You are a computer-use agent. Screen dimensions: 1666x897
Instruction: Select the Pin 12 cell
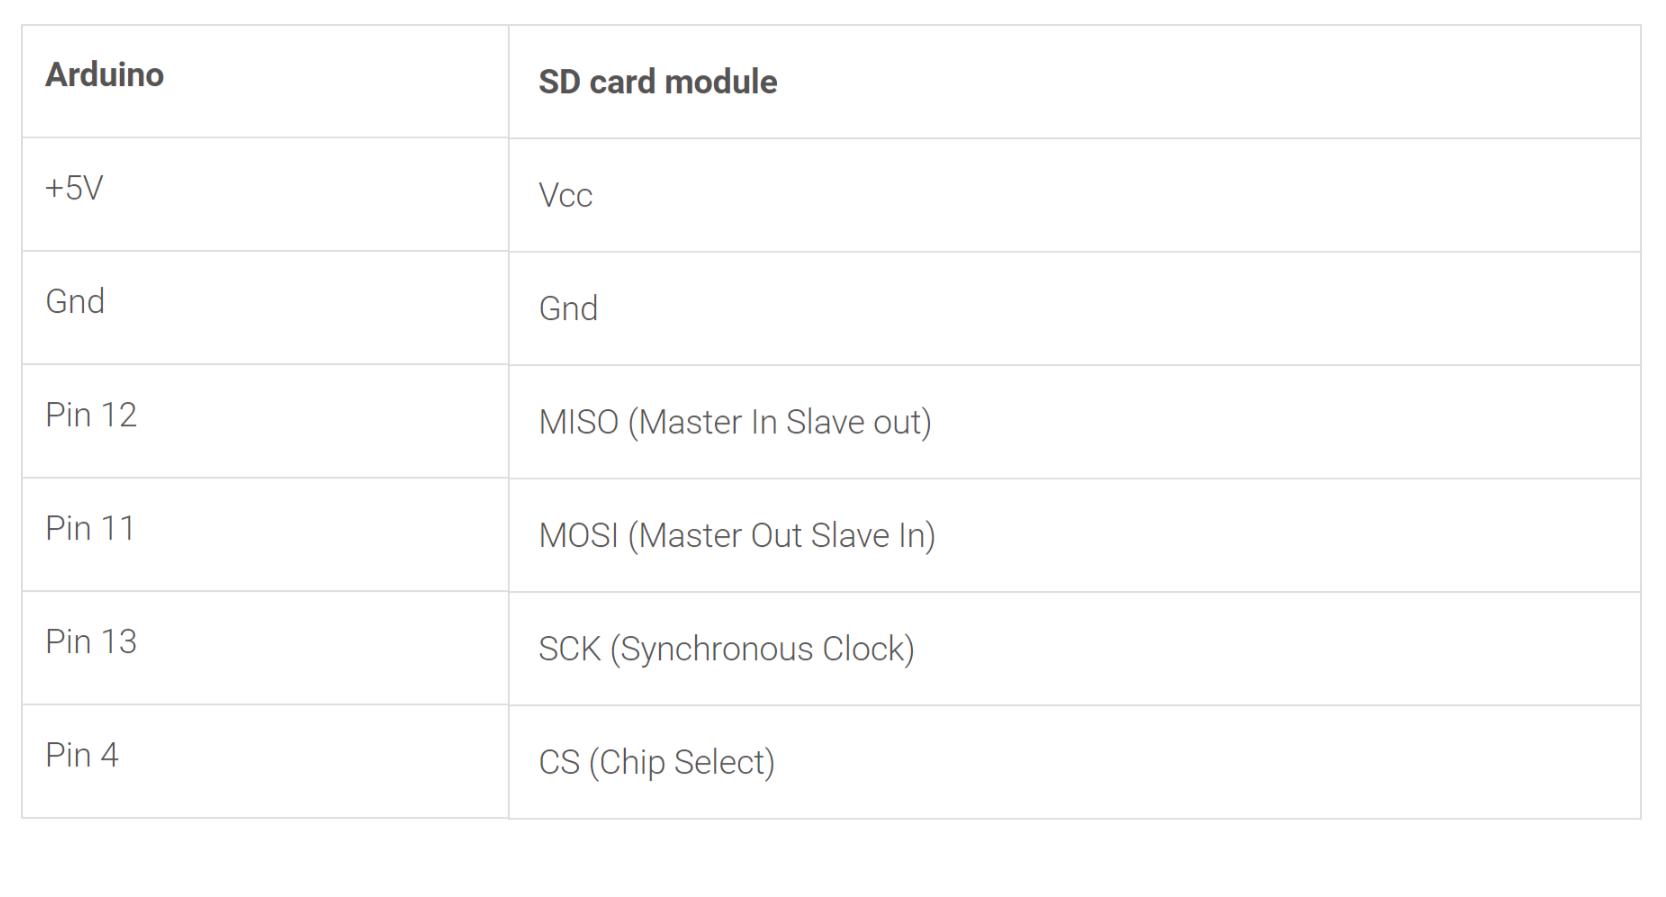click(x=91, y=415)
